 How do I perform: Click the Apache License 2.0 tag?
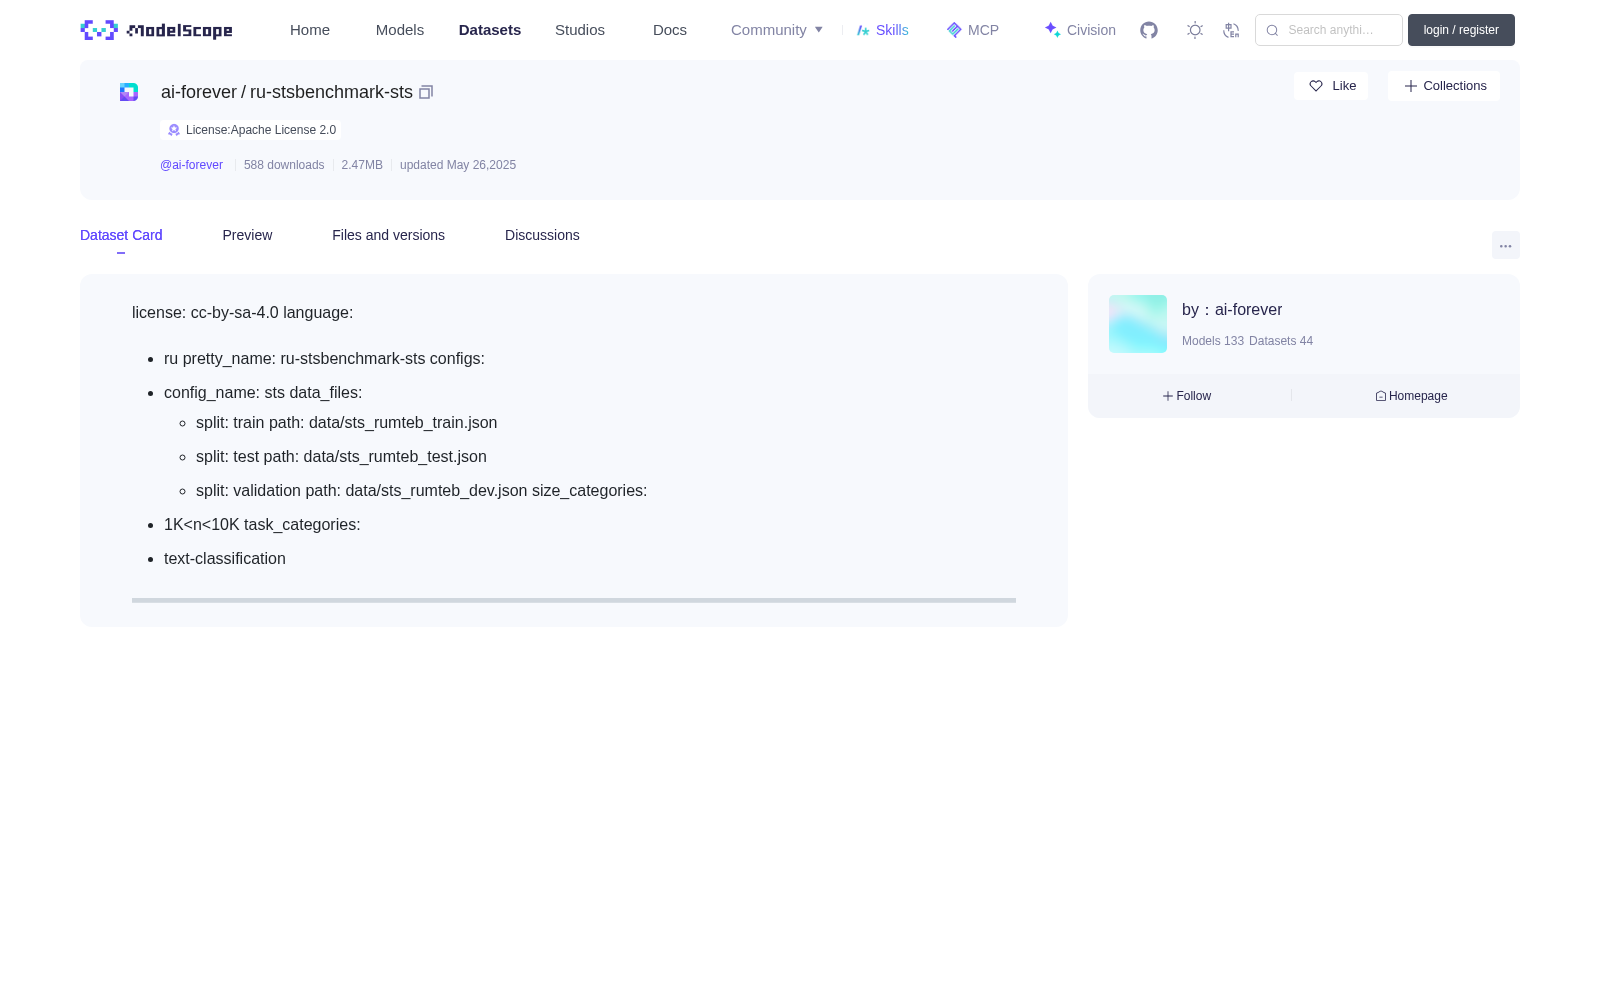[251, 130]
